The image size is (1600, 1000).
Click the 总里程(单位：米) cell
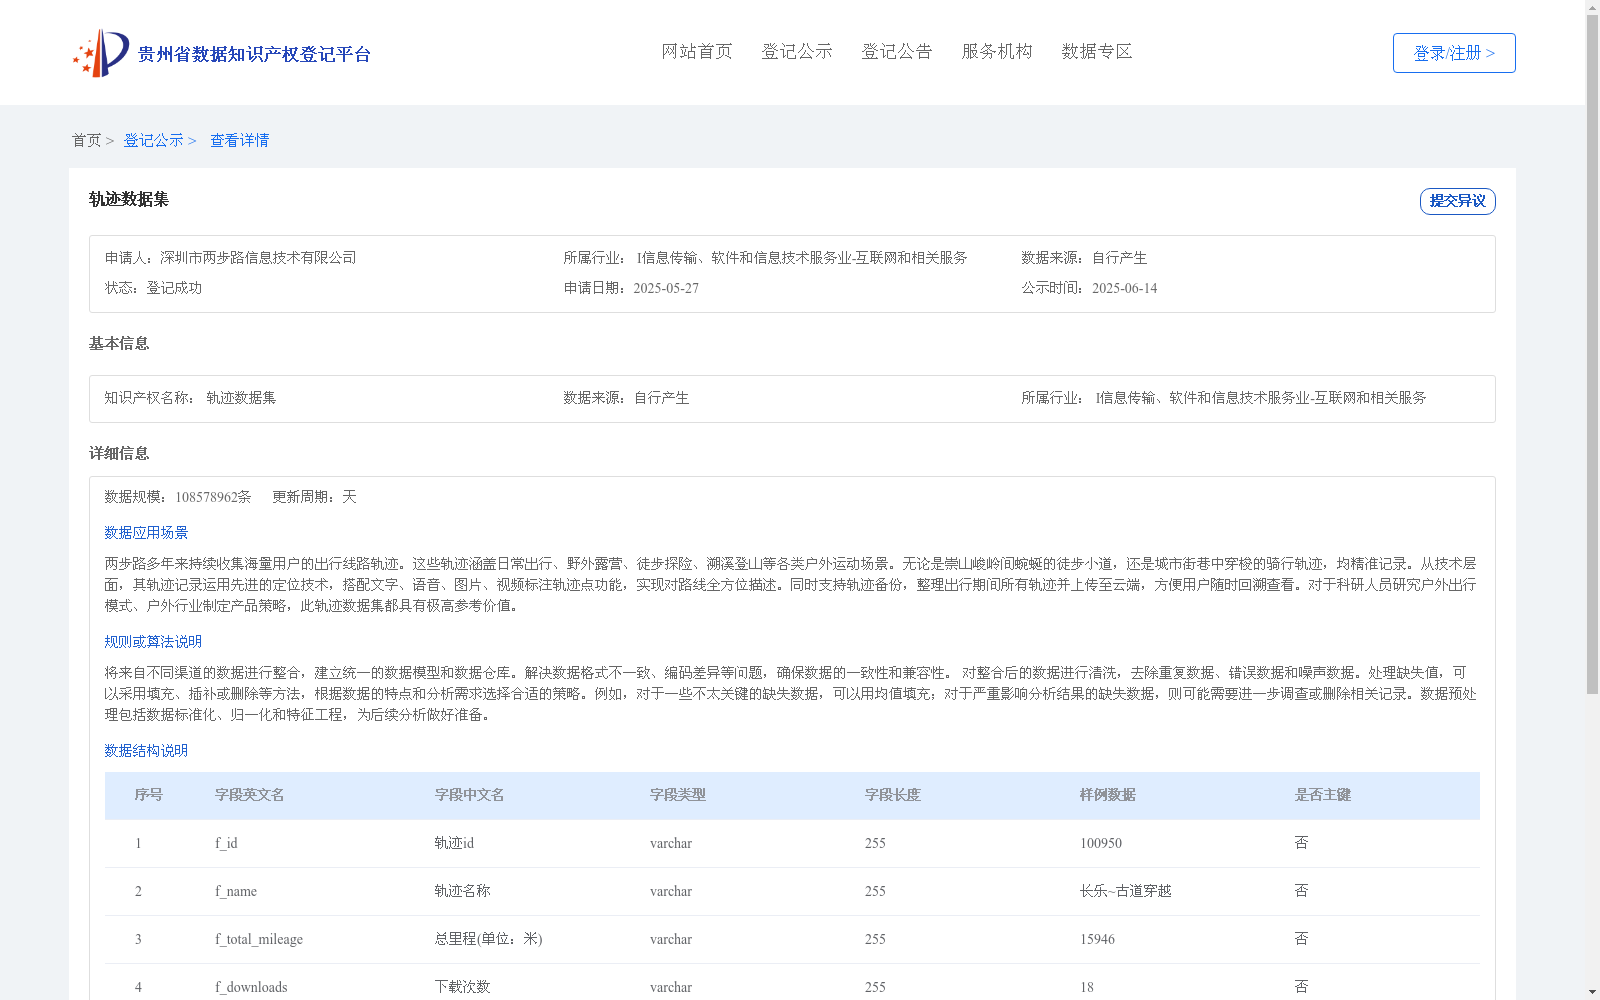[x=489, y=939]
